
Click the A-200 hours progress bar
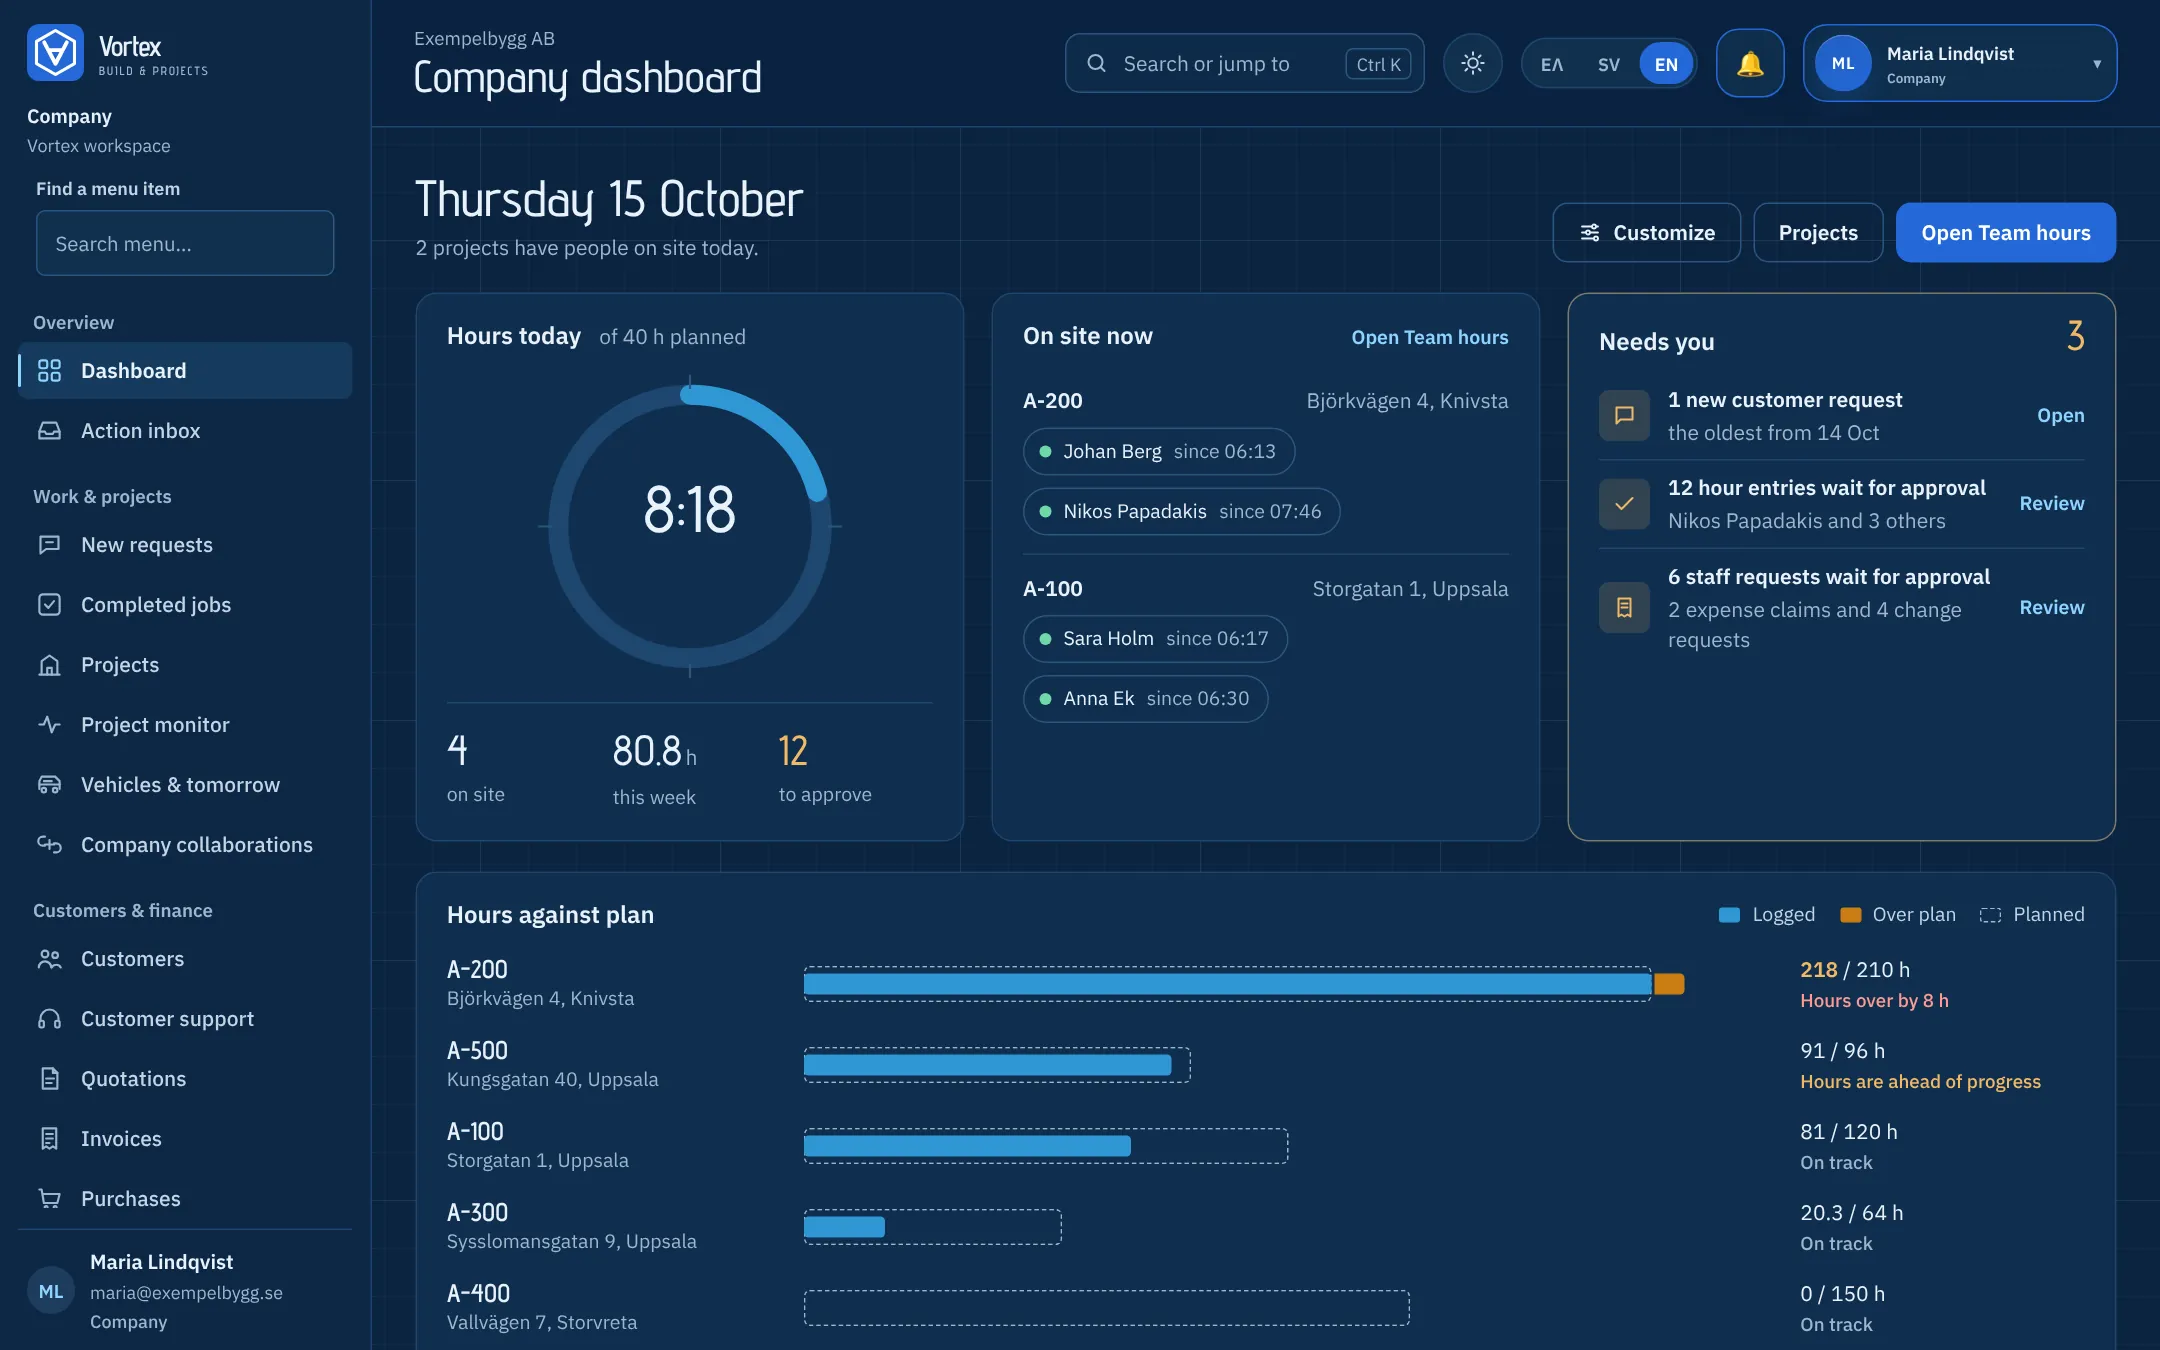coord(1244,984)
